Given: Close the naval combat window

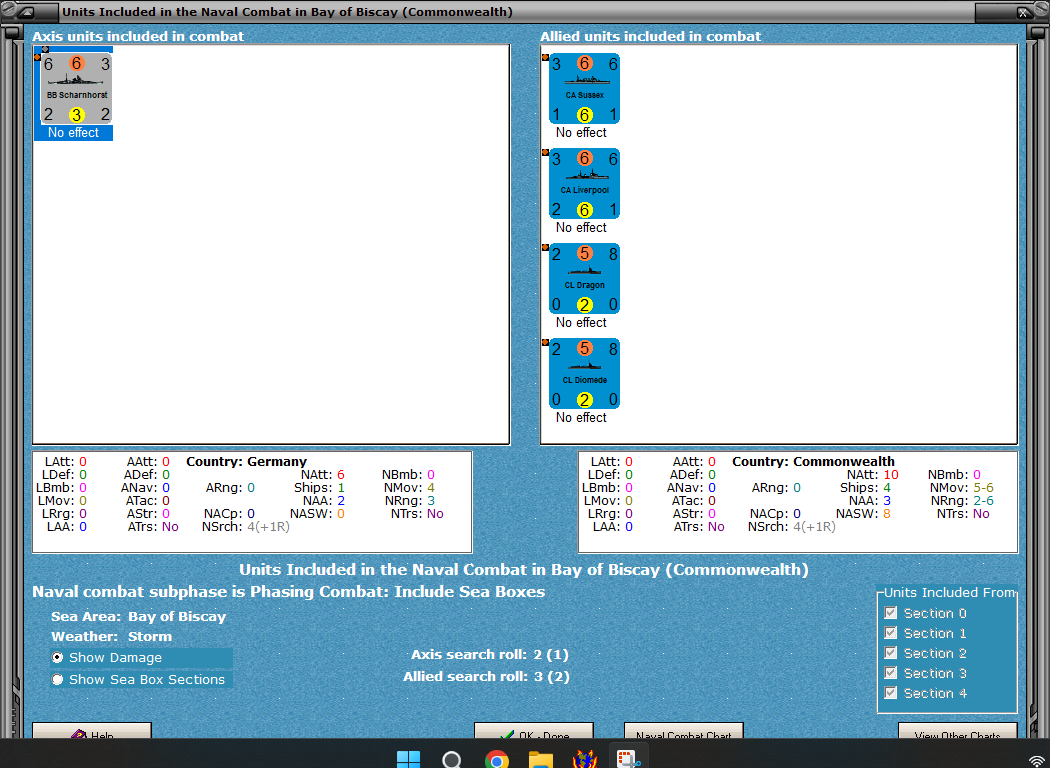Looking at the screenshot, I should 1023,12.
